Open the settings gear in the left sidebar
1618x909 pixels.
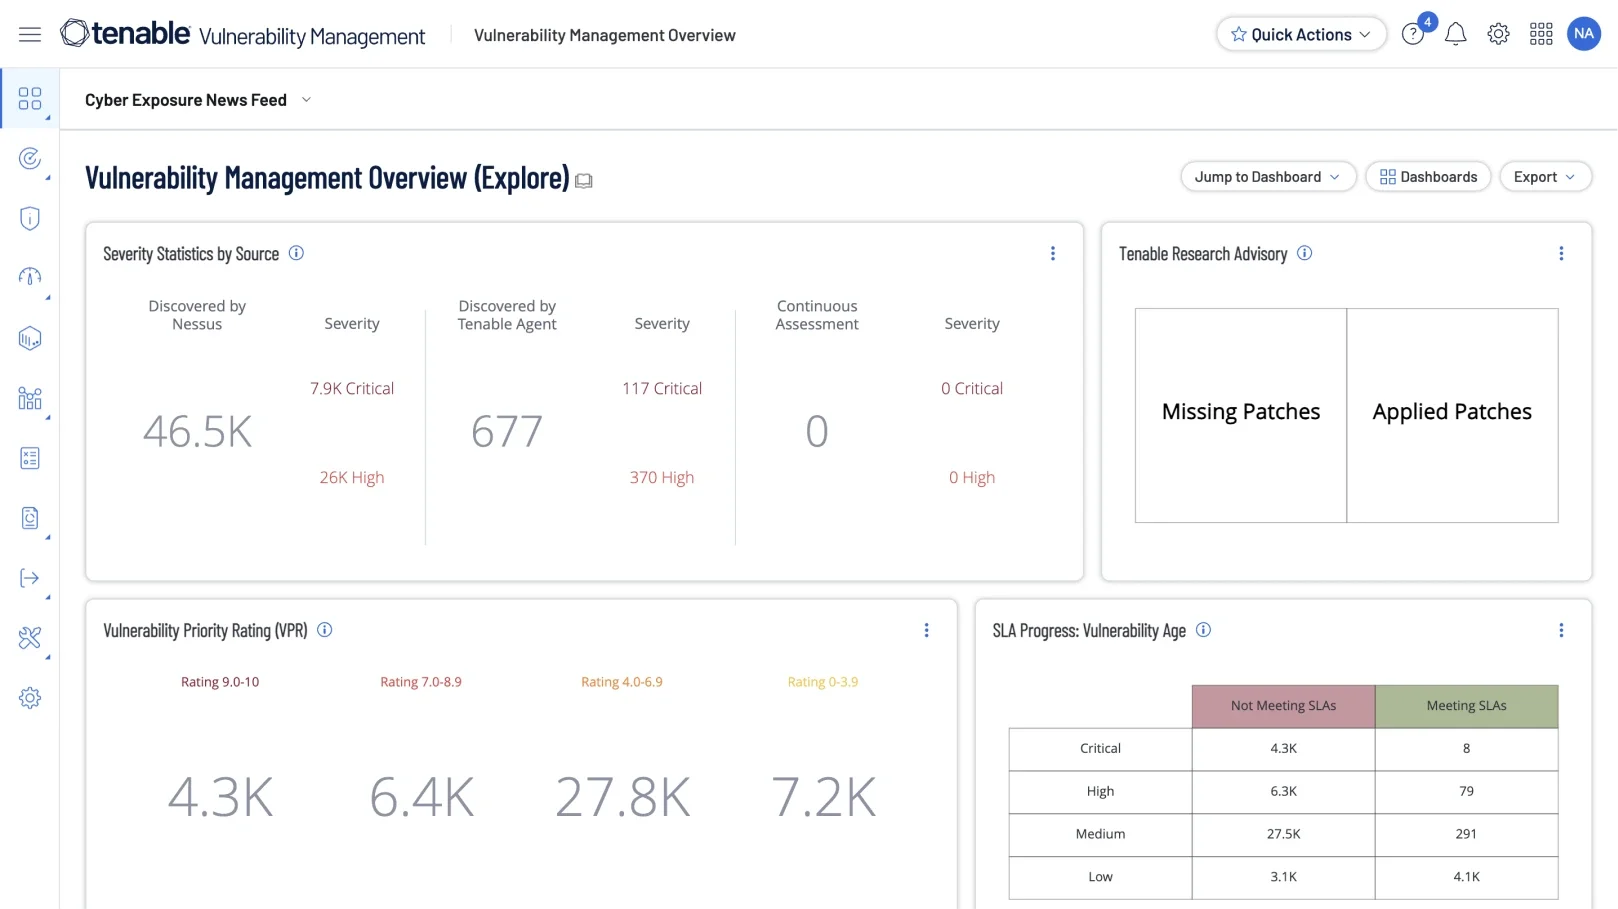(x=30, y=698)
